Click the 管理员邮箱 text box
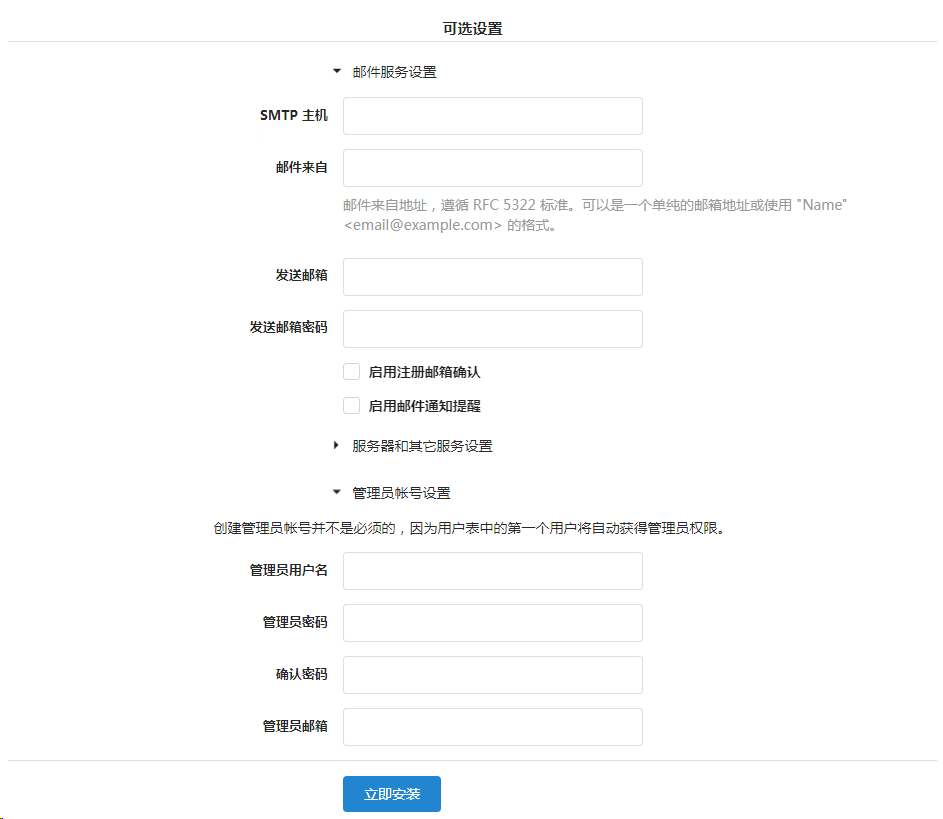 (492, 727)
